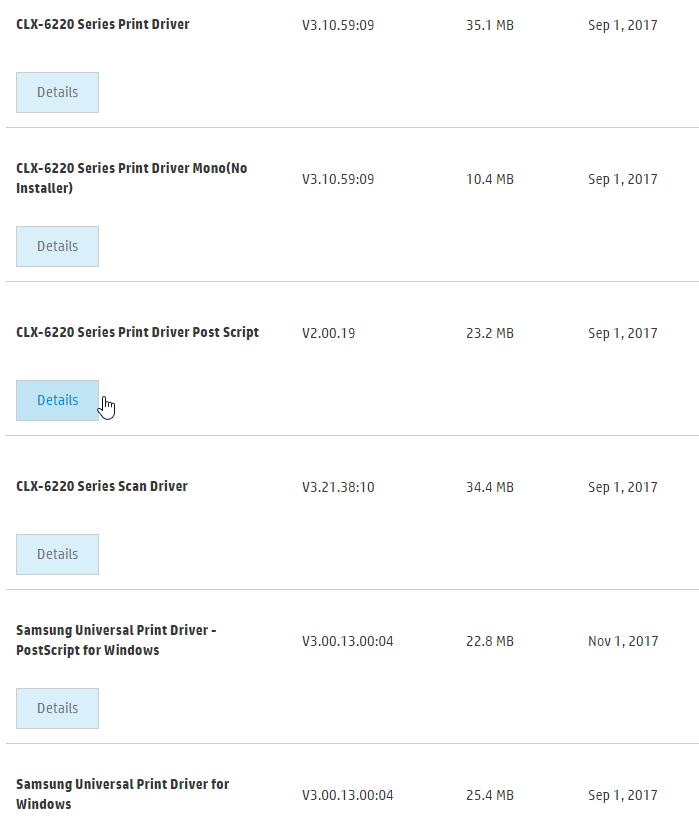Open Details for Print Driver Post Script
The image size is (699, 832).
[57, 400]
